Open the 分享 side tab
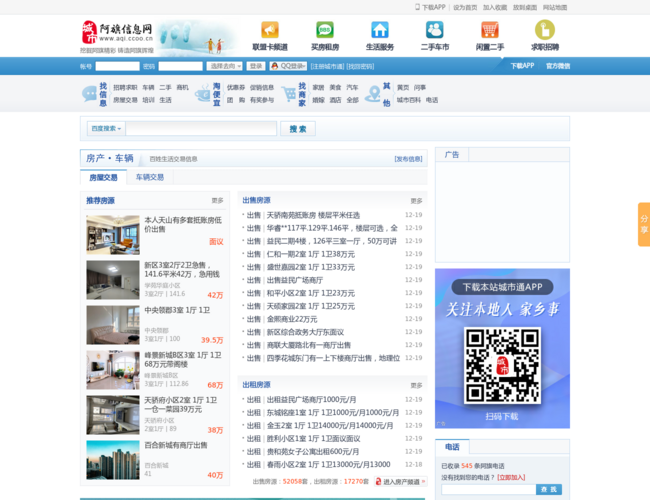The width and height of the screenshot is (650, 500). [644, 224]
